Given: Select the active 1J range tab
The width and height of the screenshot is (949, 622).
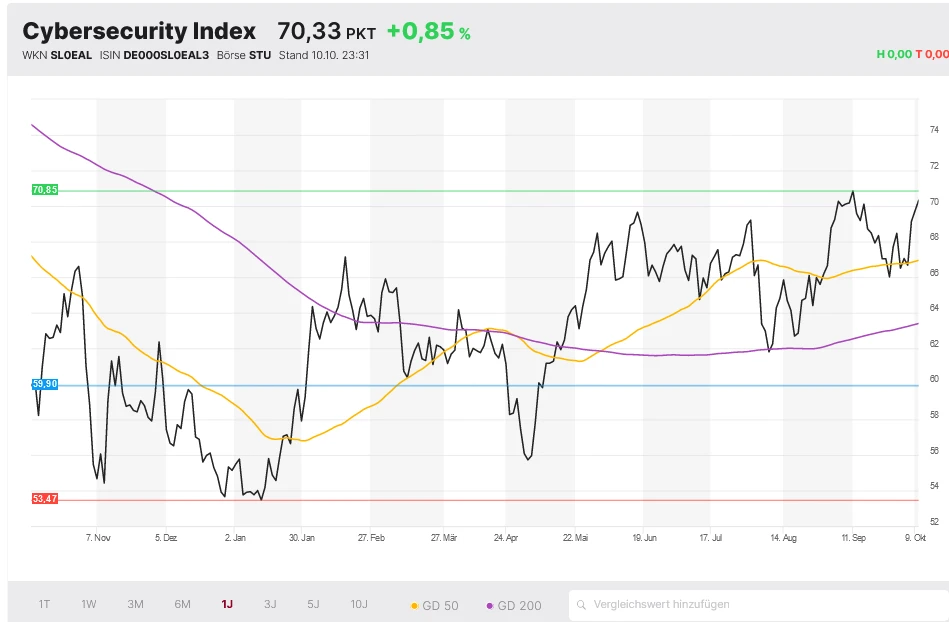Looking at the screenshot, I should 227,604.
